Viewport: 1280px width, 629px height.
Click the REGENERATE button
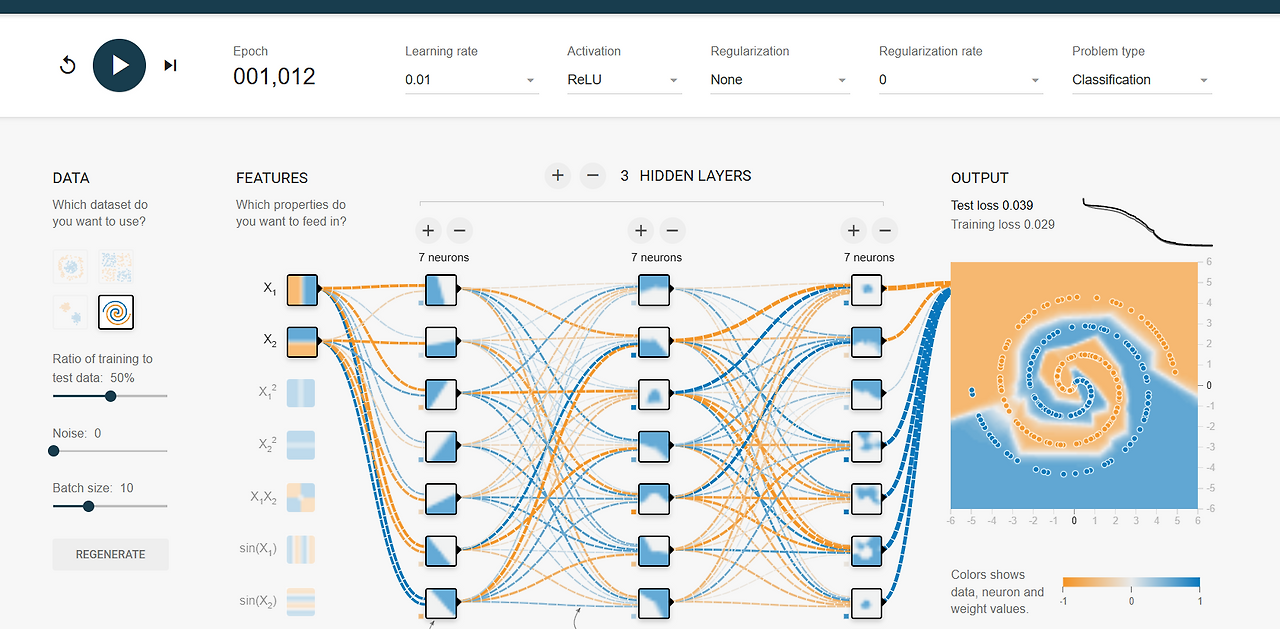pos(110,554)
